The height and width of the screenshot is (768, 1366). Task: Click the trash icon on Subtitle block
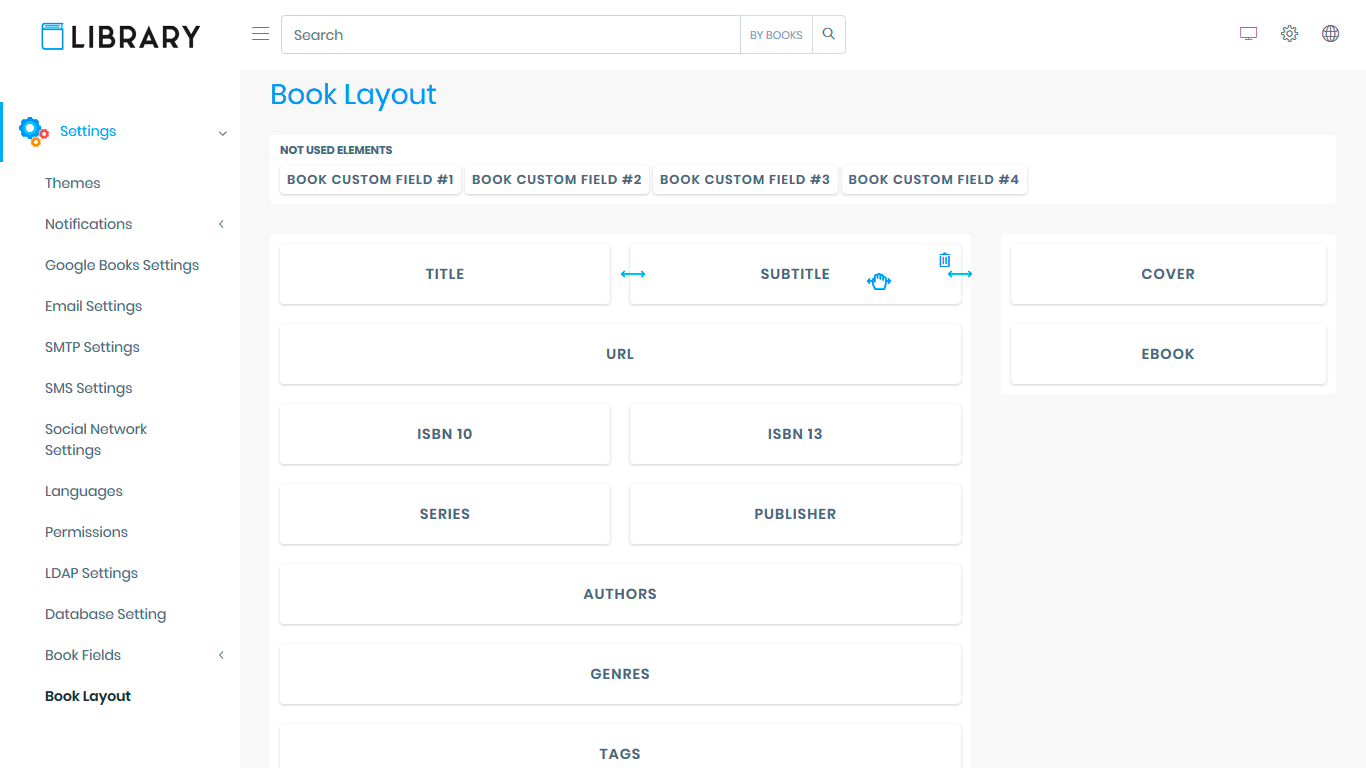point(944,260)
